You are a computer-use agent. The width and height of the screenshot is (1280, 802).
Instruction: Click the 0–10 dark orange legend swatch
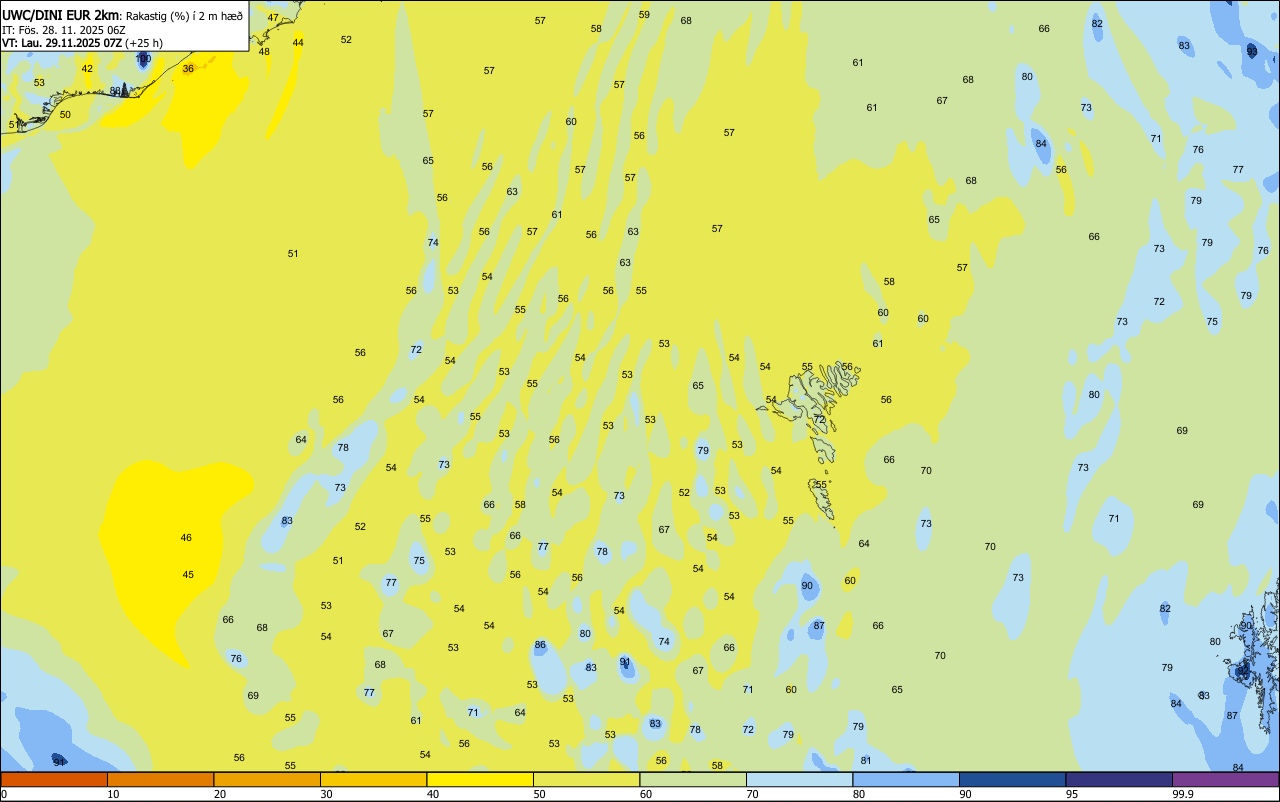pyautogui.click(x=54, y=779)
